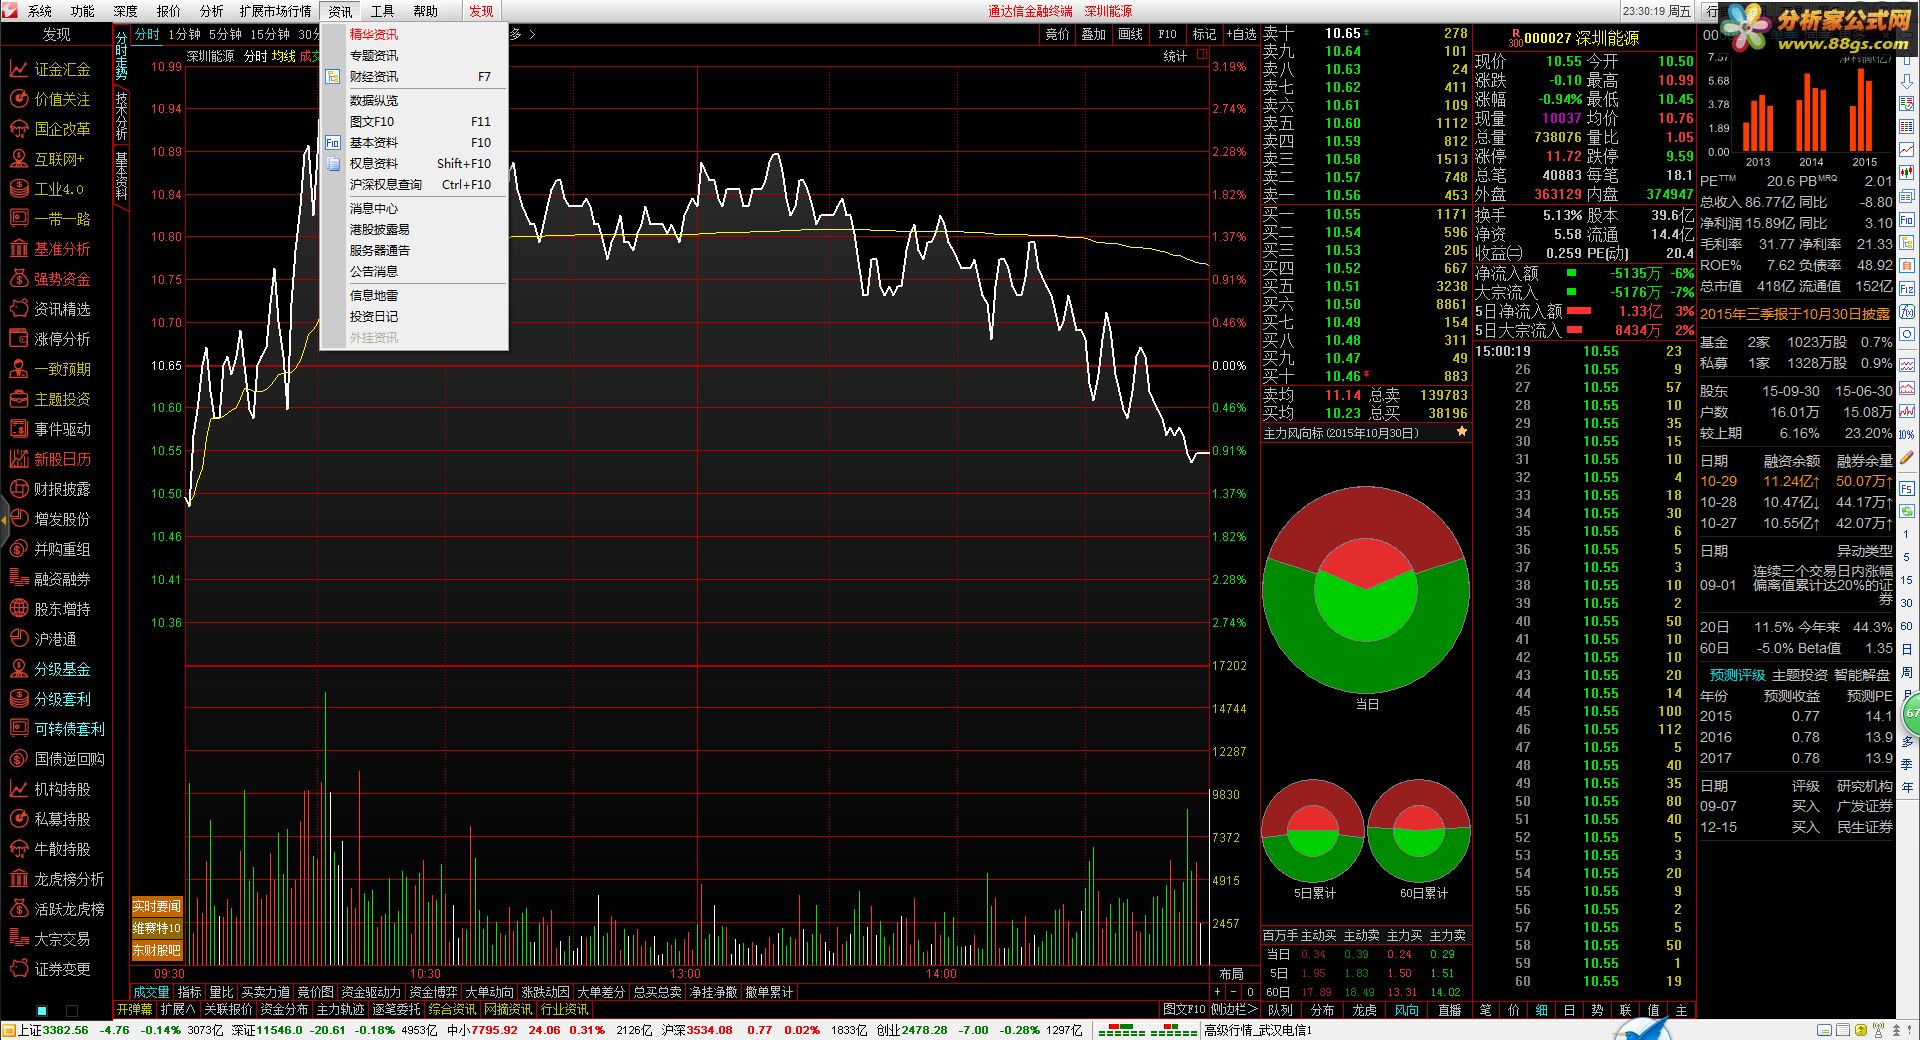Screen dimensions: 1920x1040
Task: Open 基准分析 in the left sidebar
Action: point(50,249)
